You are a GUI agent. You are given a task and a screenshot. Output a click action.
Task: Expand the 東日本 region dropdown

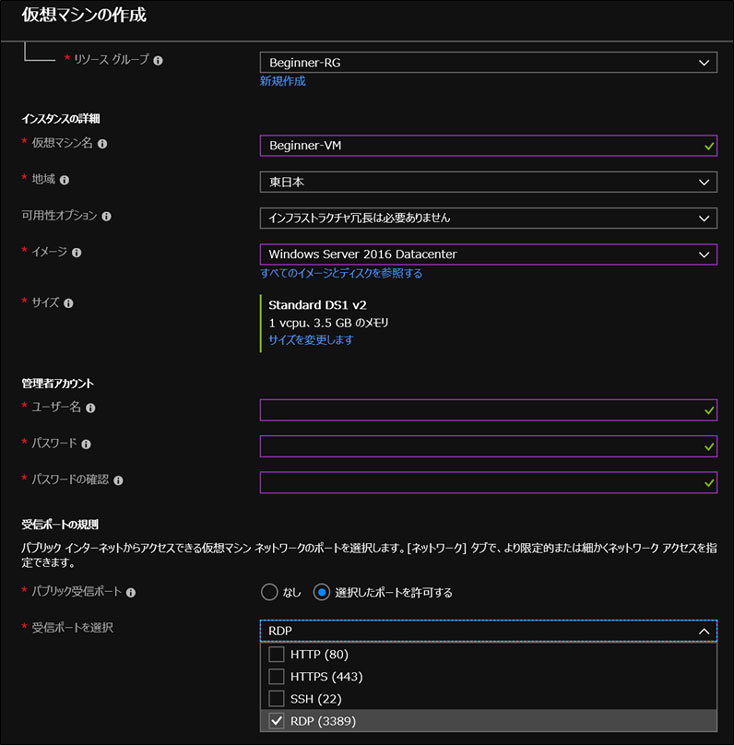click(x=488, y=182)
